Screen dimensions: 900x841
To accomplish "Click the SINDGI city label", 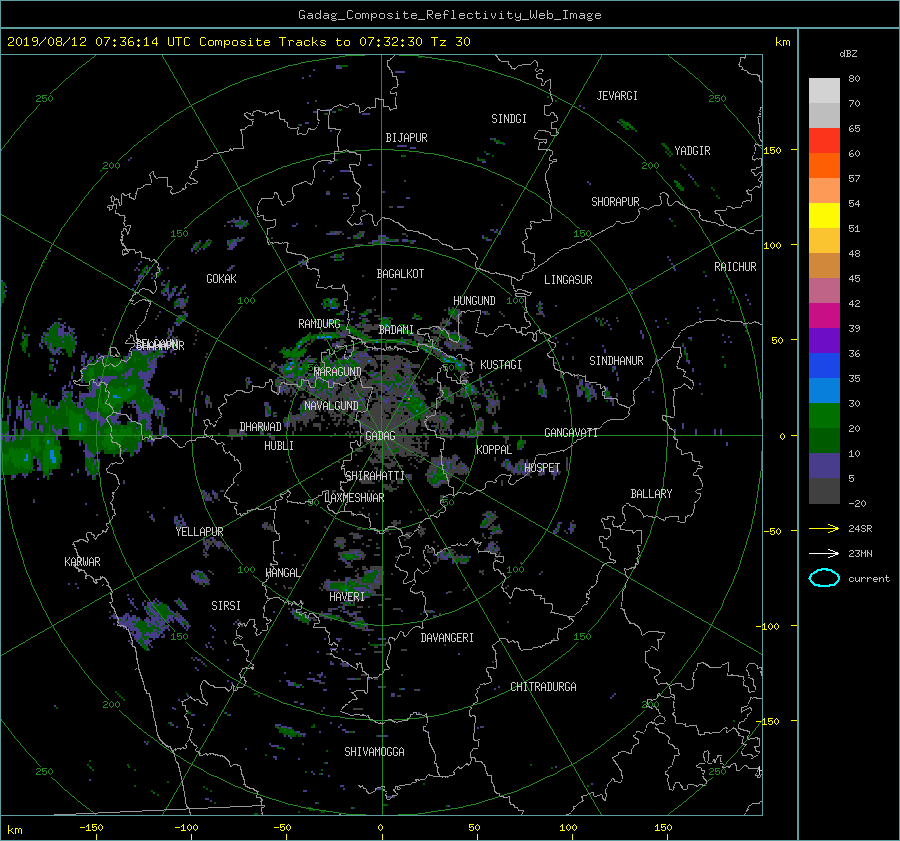I will (509, 119).
